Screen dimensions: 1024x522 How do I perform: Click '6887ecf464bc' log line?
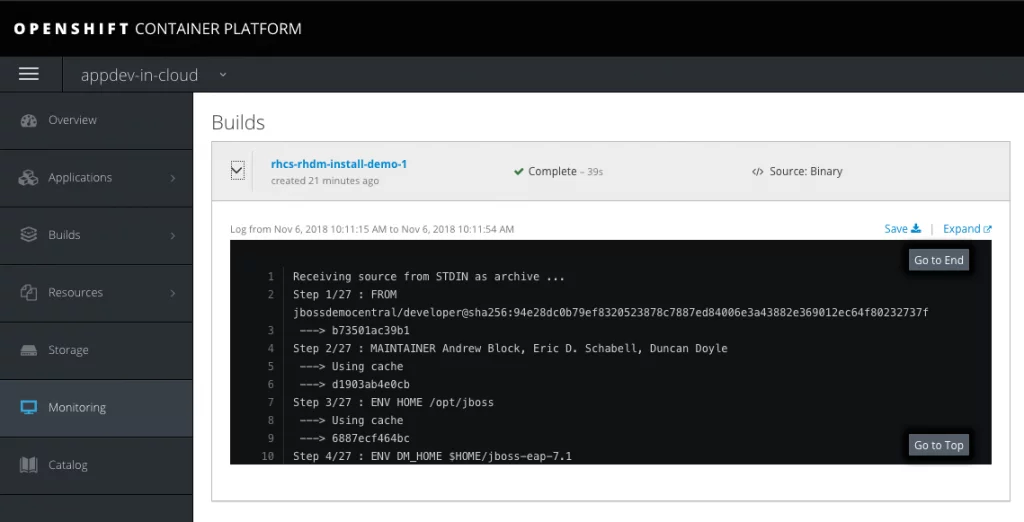[355, 438]
